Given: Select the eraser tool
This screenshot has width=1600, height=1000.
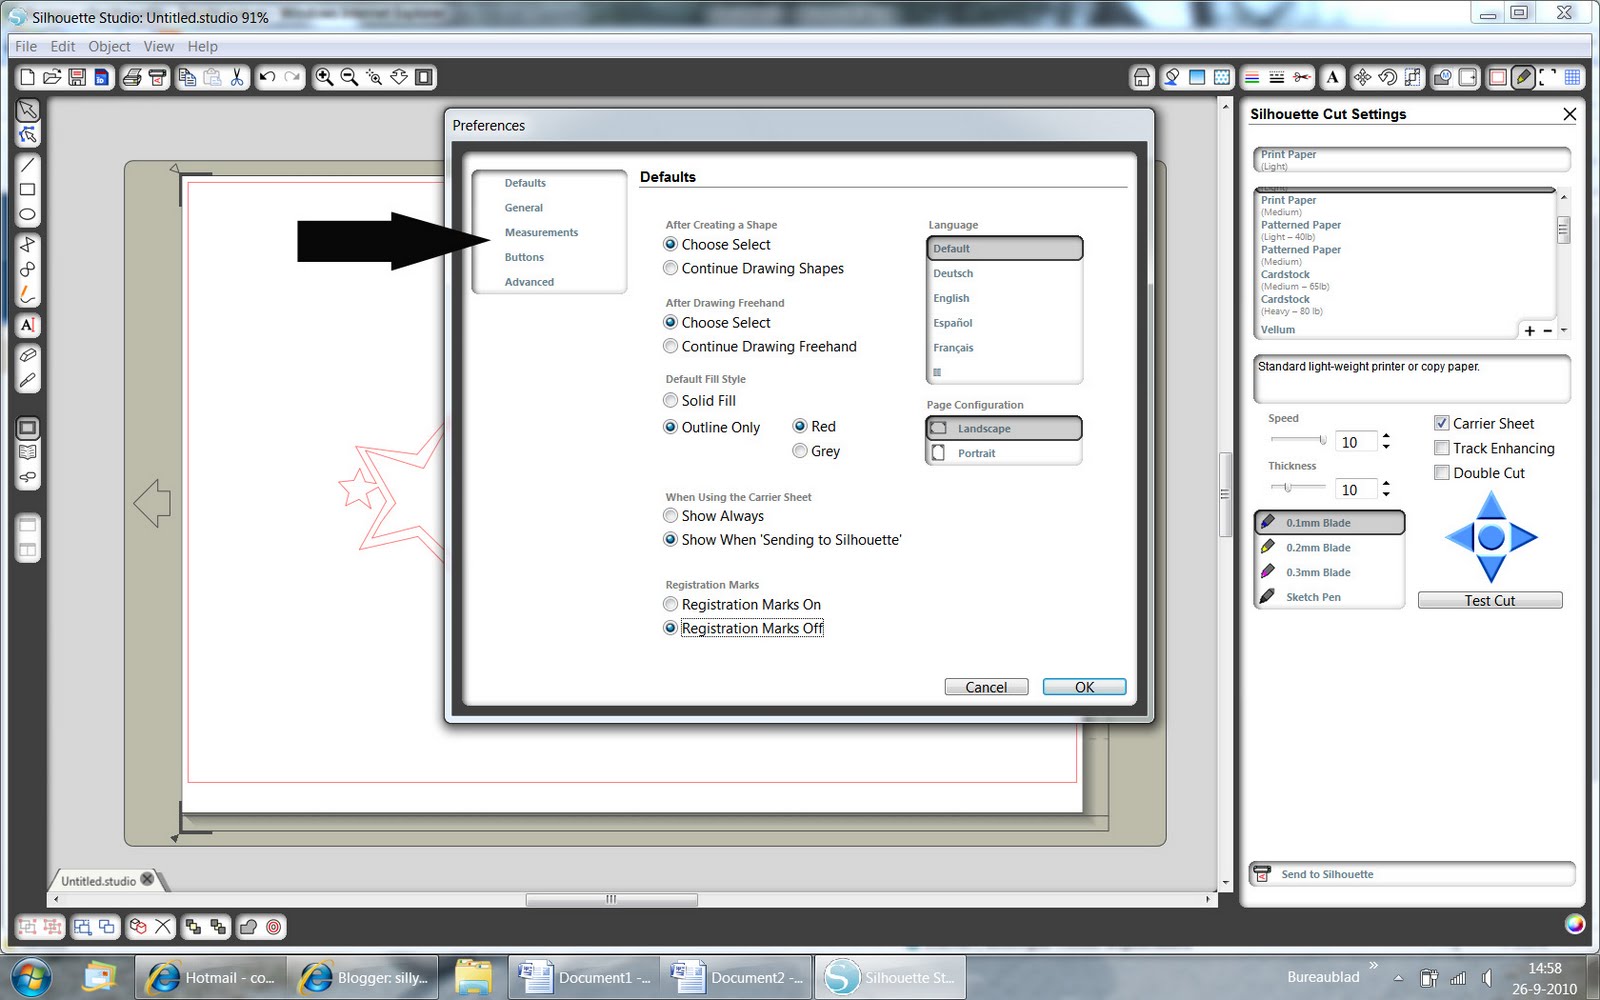Looking at the screenshot, I should point(28,355).
